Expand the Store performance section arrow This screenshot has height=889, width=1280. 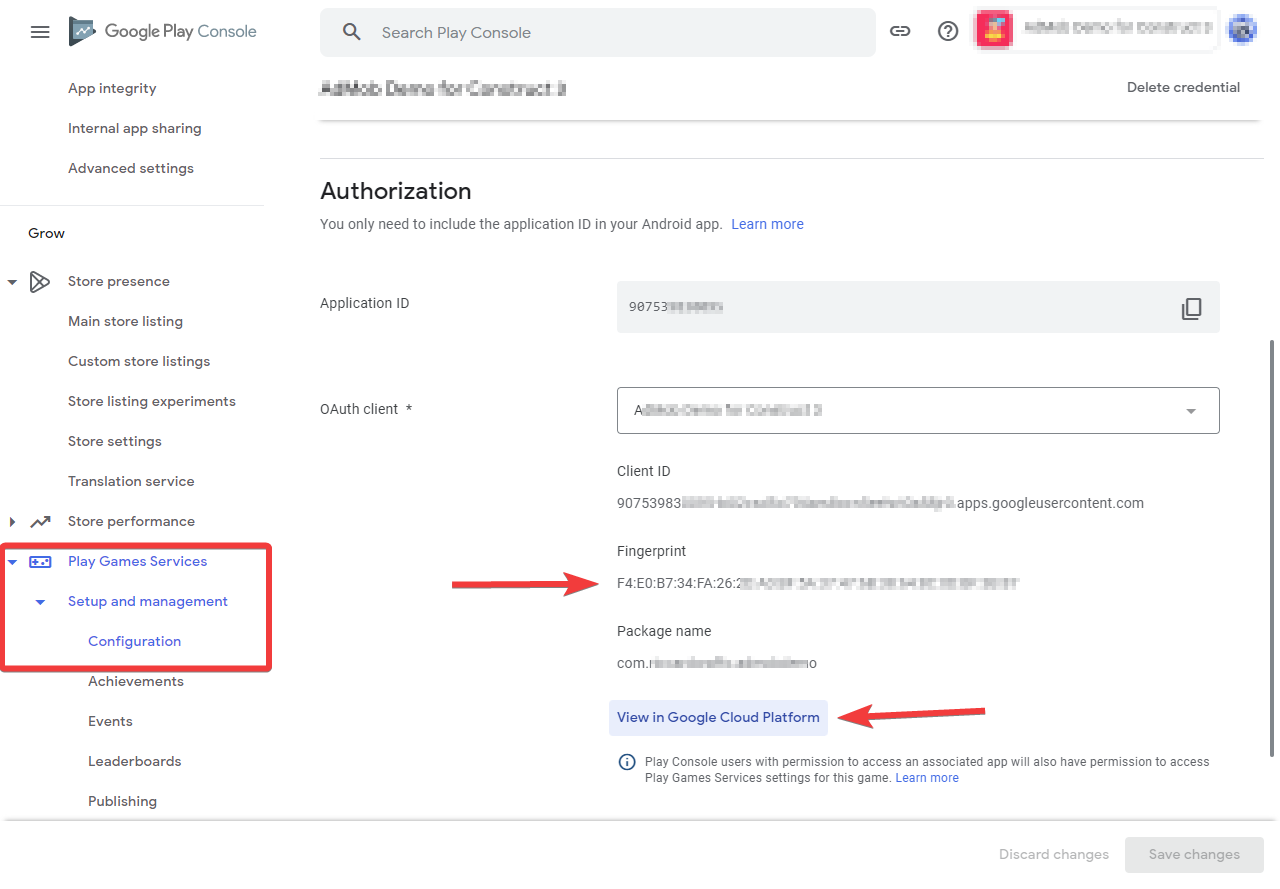click(12, 522)
